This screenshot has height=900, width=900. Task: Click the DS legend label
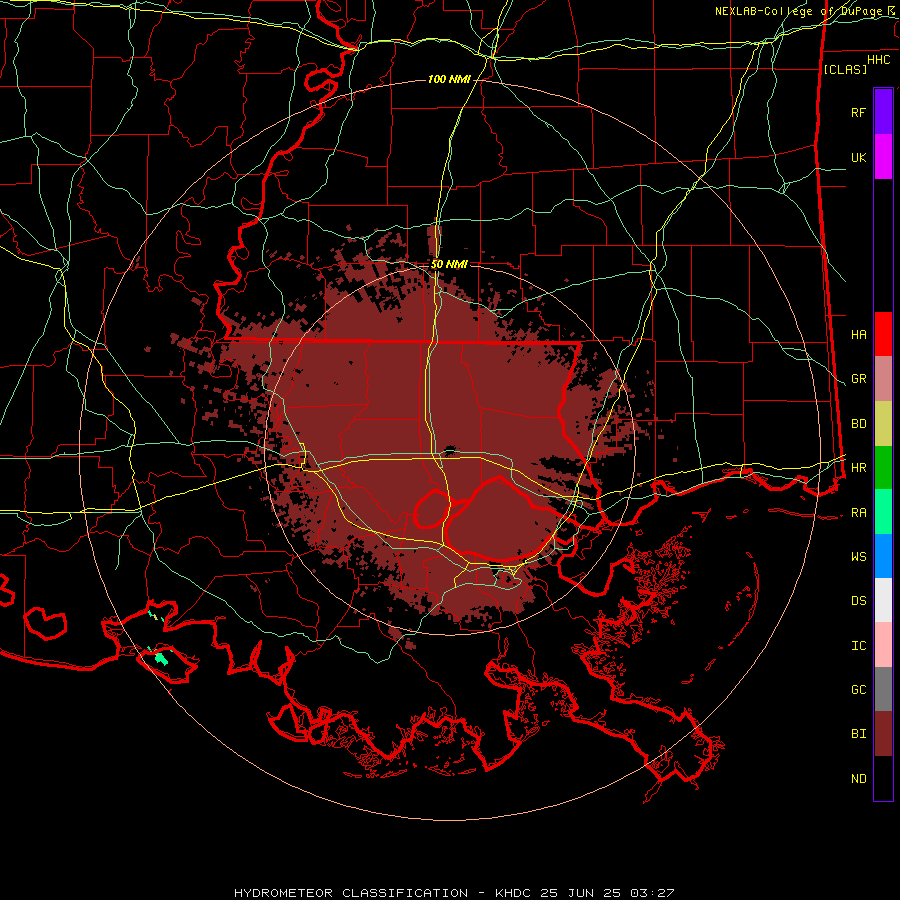click(x=858, y=601)
